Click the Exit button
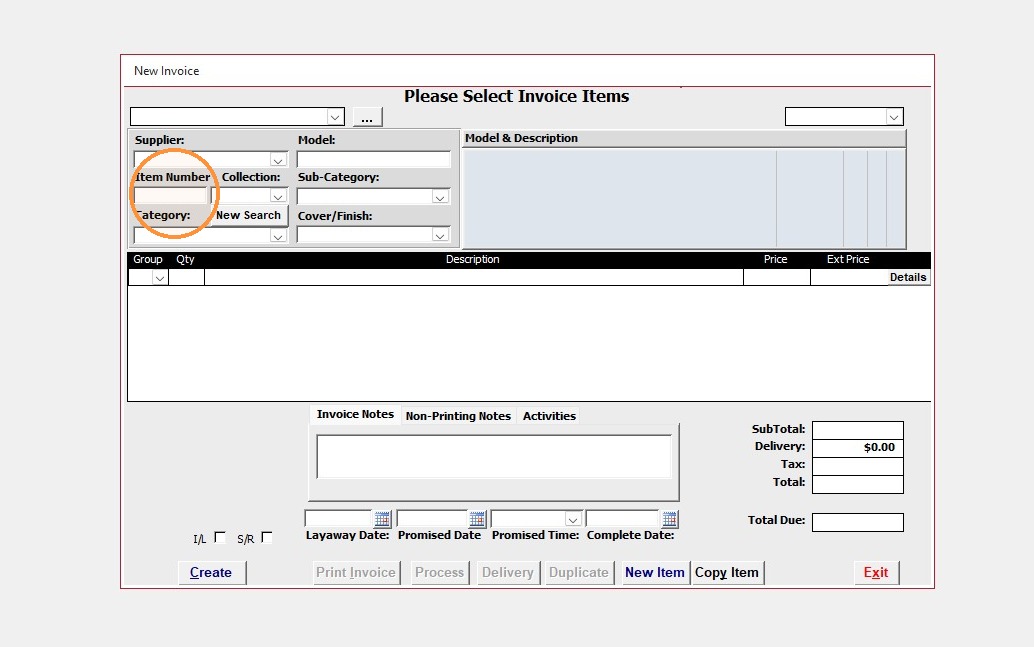Screen dimensions: 1034x647 coord(876,572)
